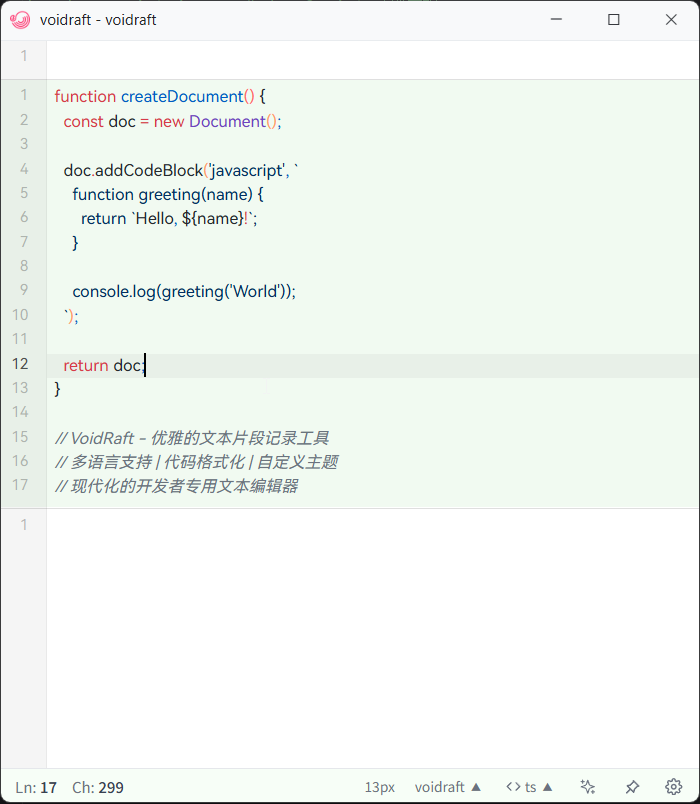The height and width of the screenshot is (804, 700).
Task: Open settings using the gear icon
Action: pyautogui.click(x=673, y=787)
